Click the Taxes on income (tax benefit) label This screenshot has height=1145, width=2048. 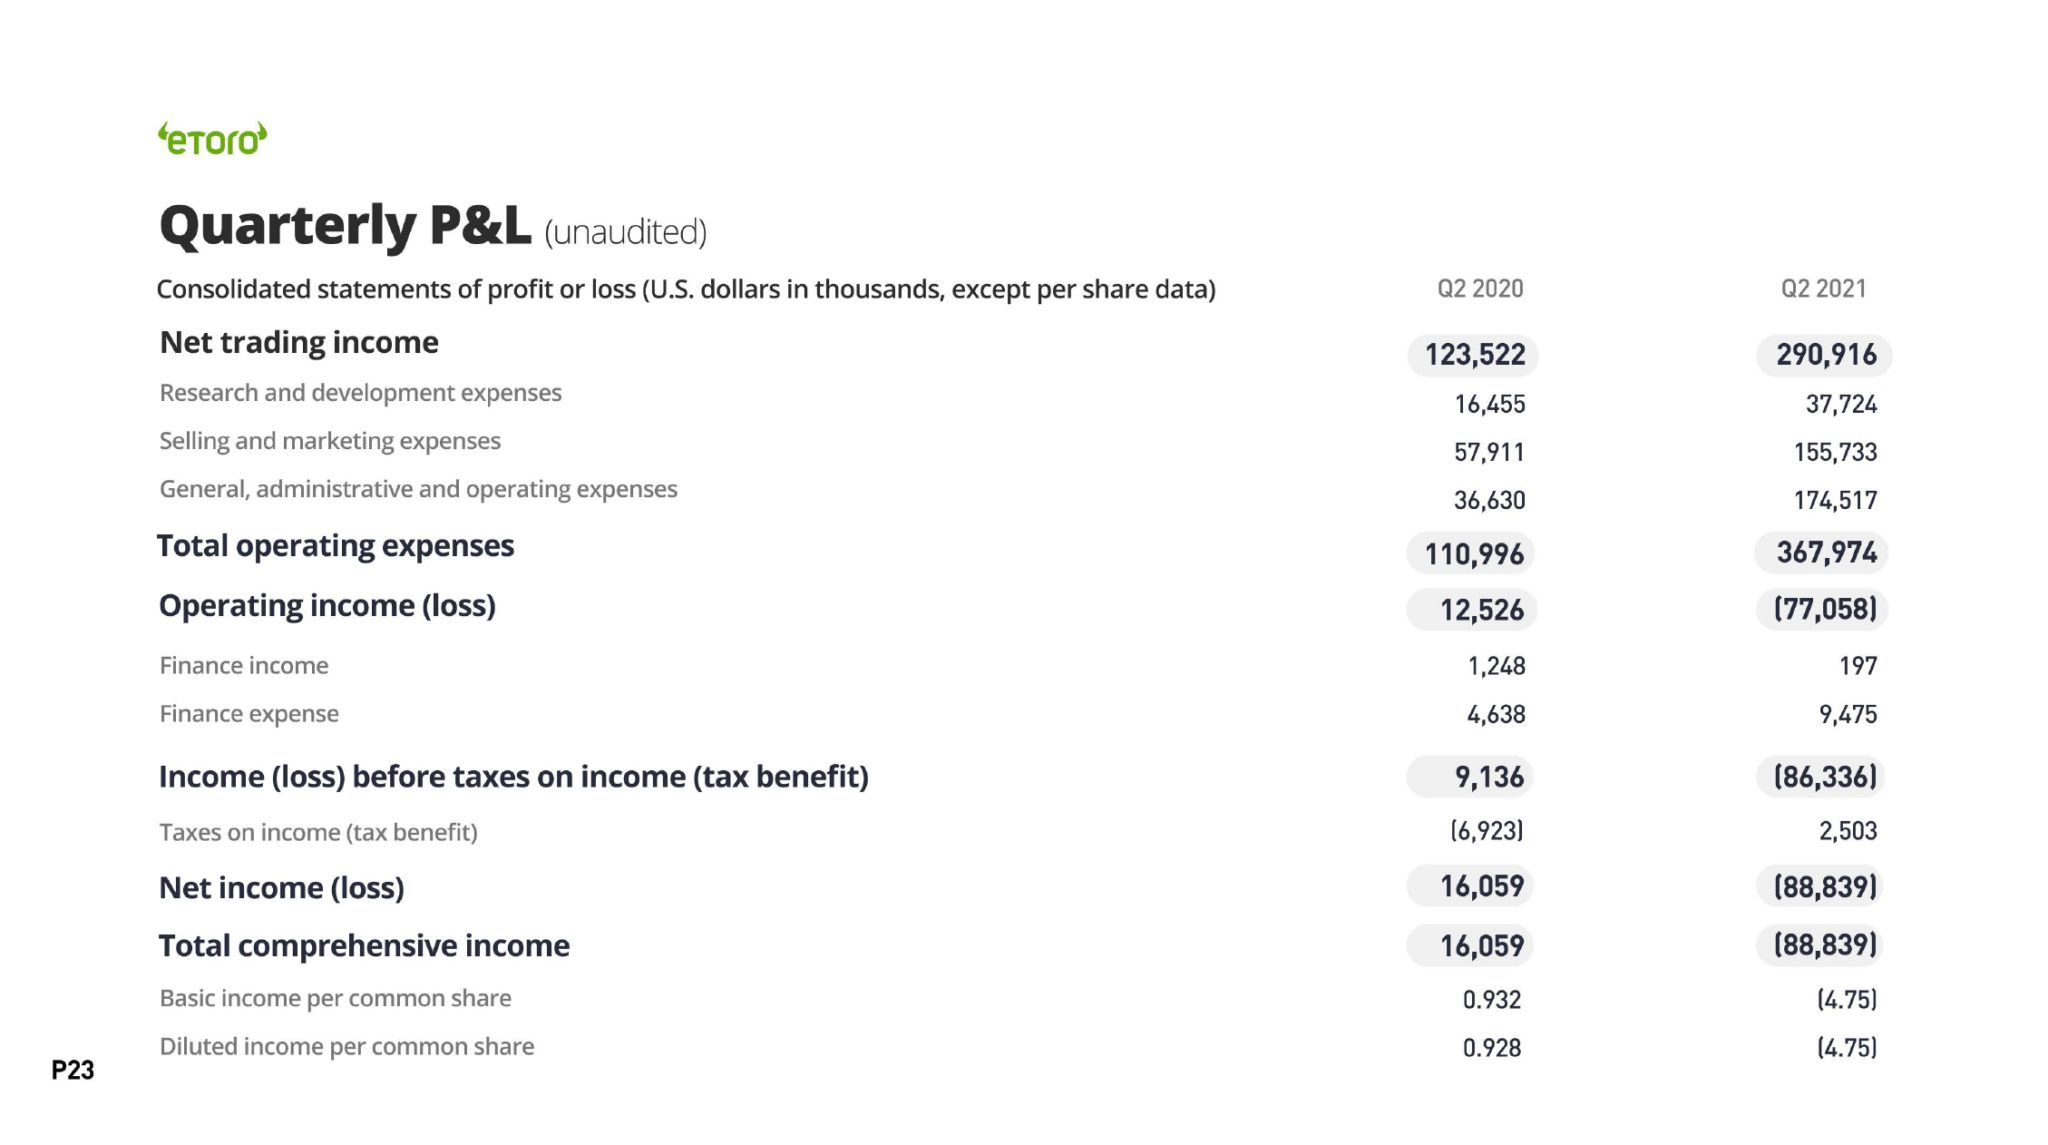coord(318,833)
